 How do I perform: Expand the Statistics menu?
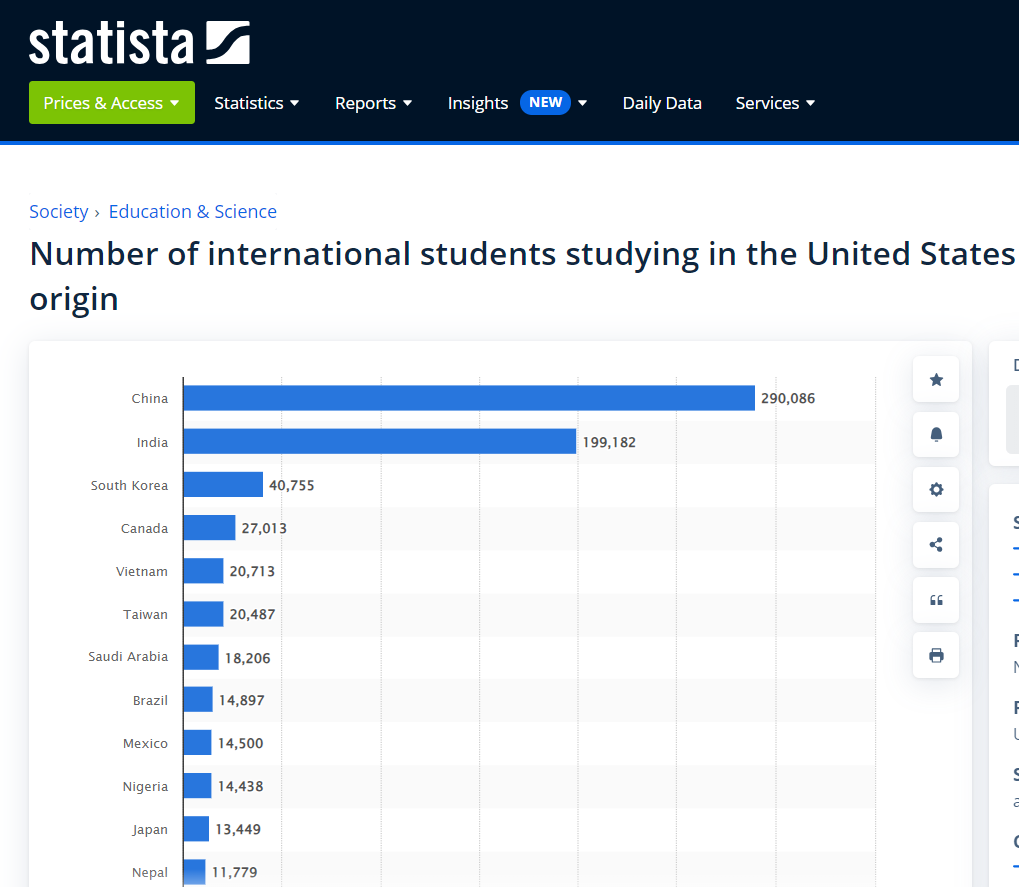coord(257,103)
